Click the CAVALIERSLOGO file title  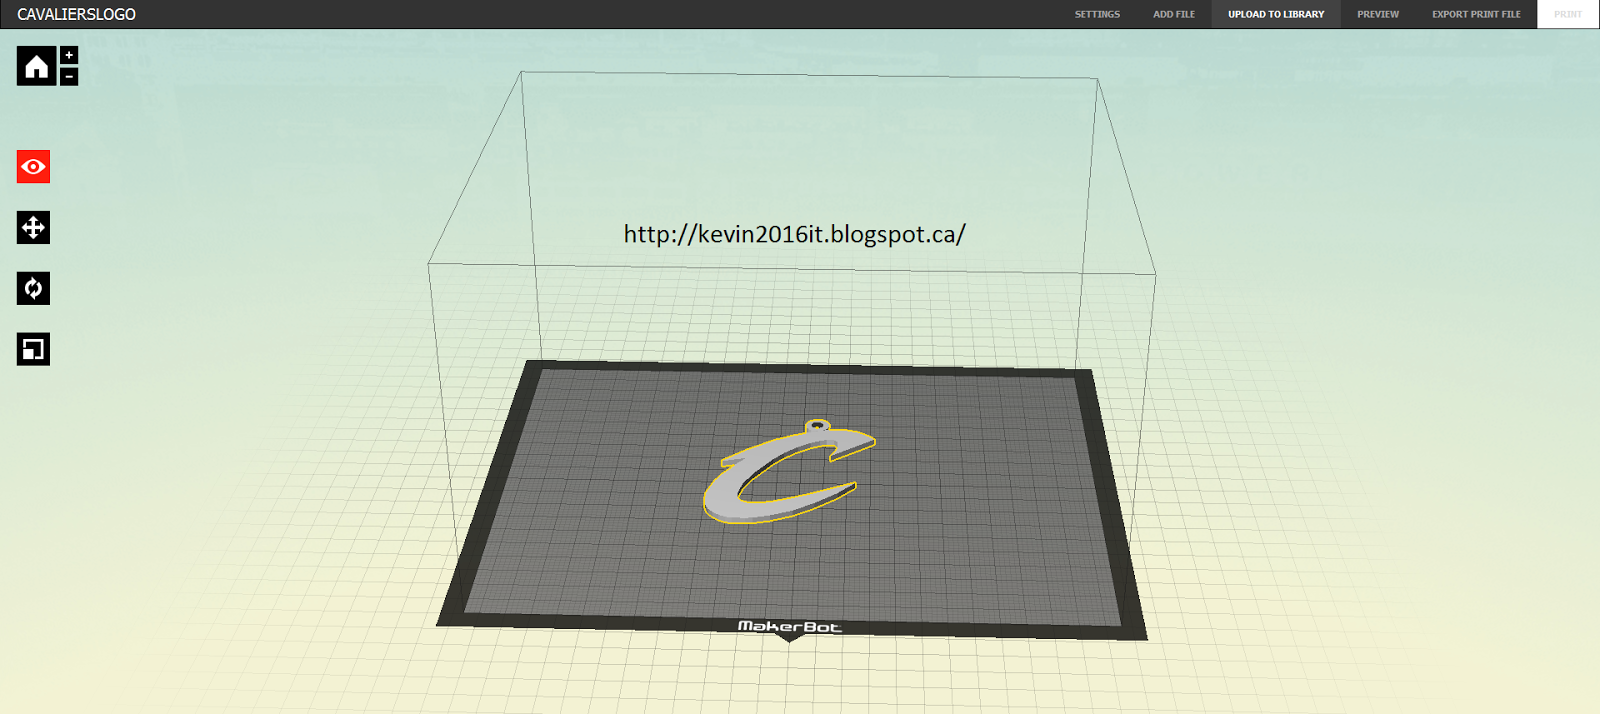pos(76,14)
